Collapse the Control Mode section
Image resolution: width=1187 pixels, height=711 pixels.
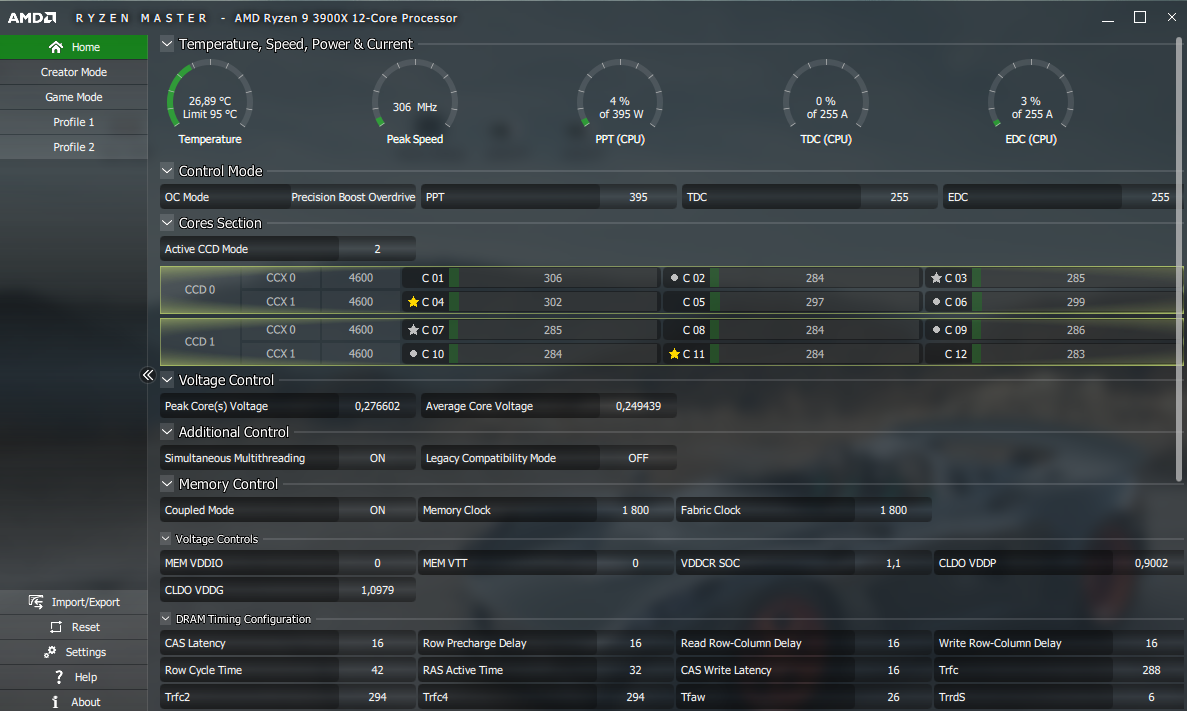[167, 171]
